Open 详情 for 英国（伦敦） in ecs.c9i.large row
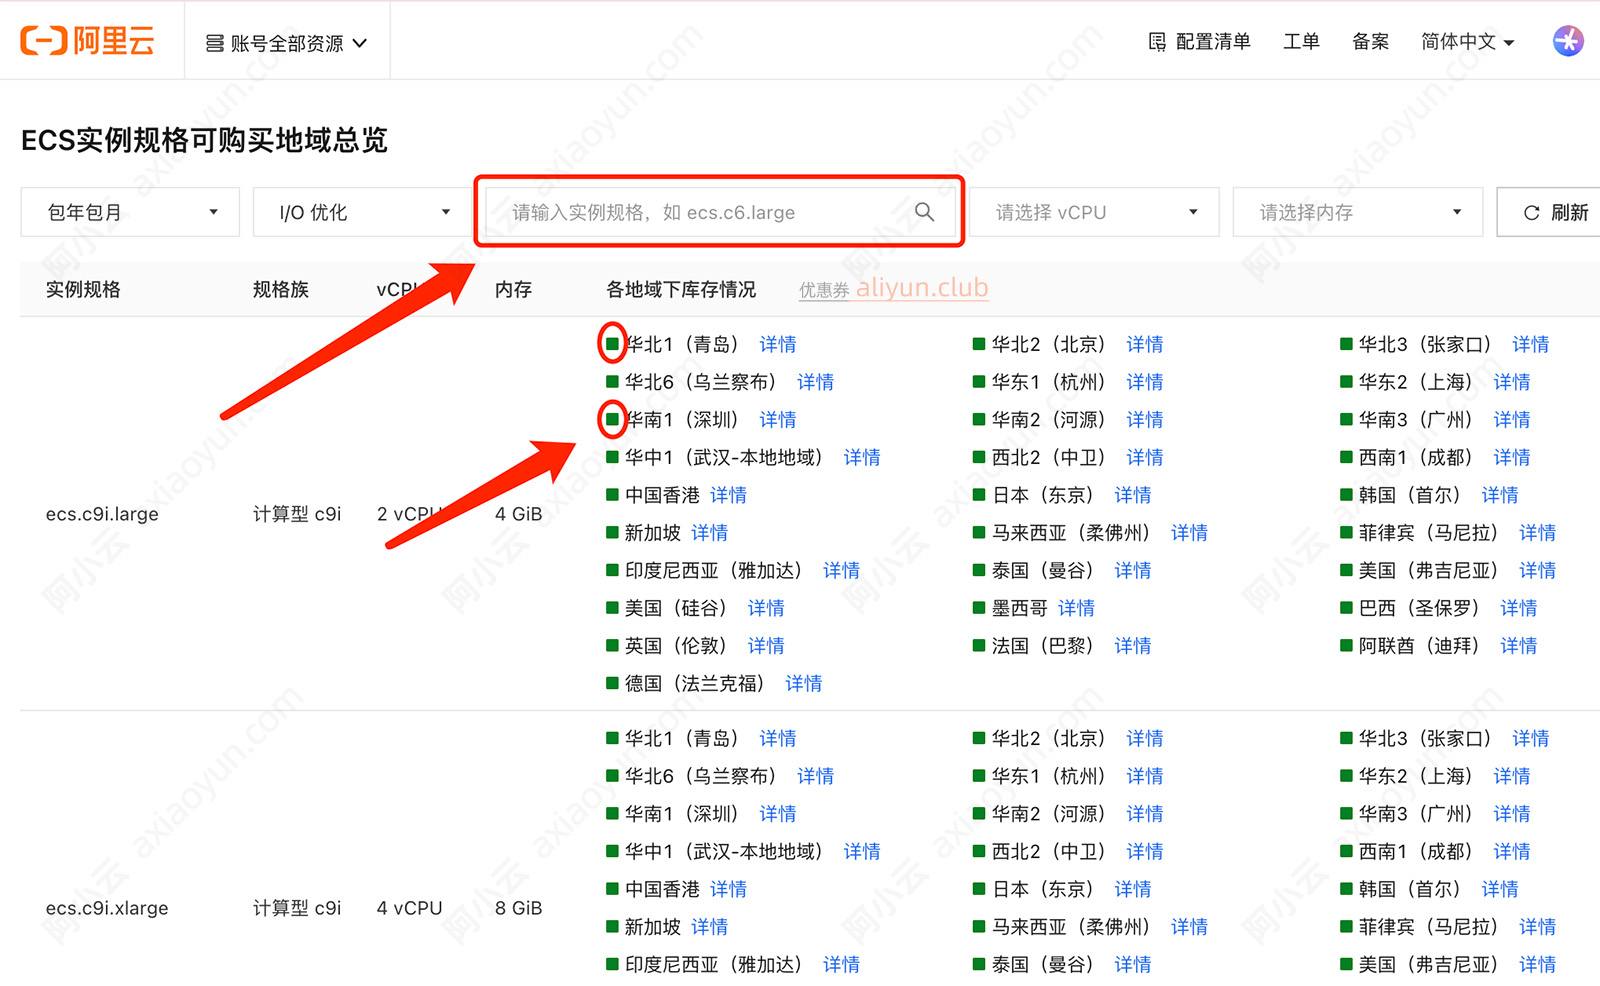Viewport: 1600px width, 986px height. tap(766, 646)
